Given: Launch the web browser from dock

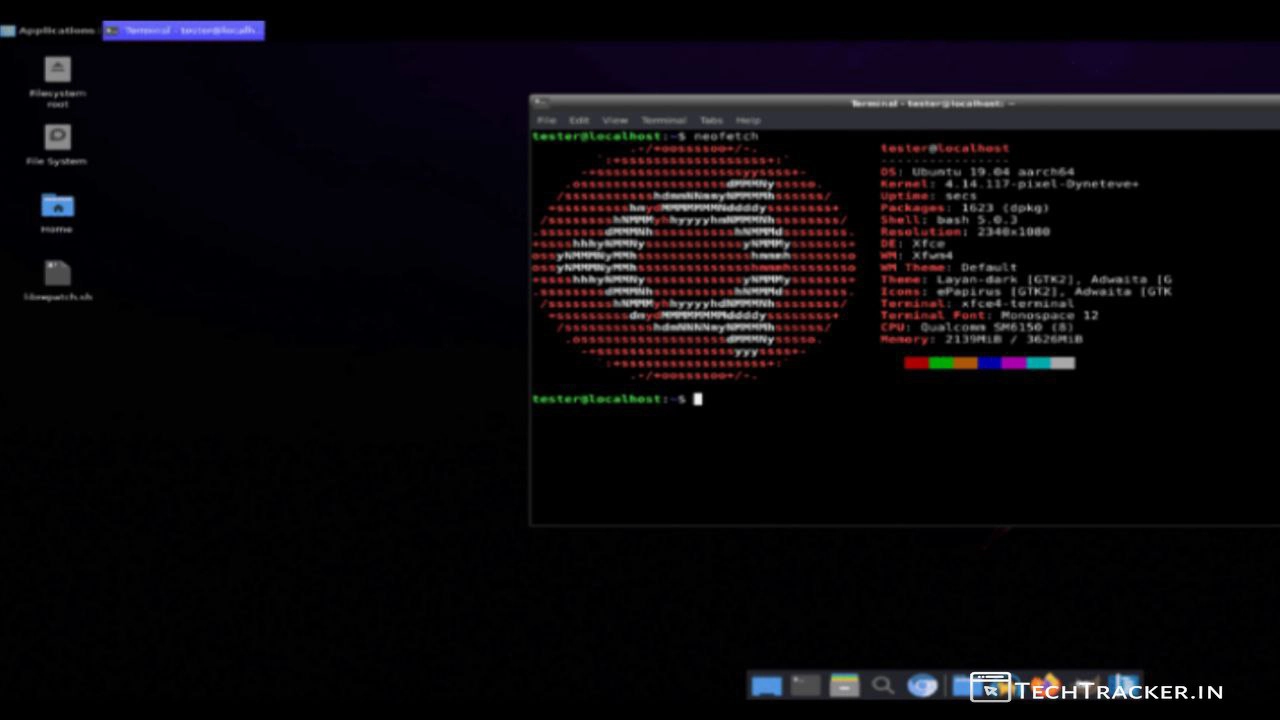Looking at the screenshot, I should (922, 685).
